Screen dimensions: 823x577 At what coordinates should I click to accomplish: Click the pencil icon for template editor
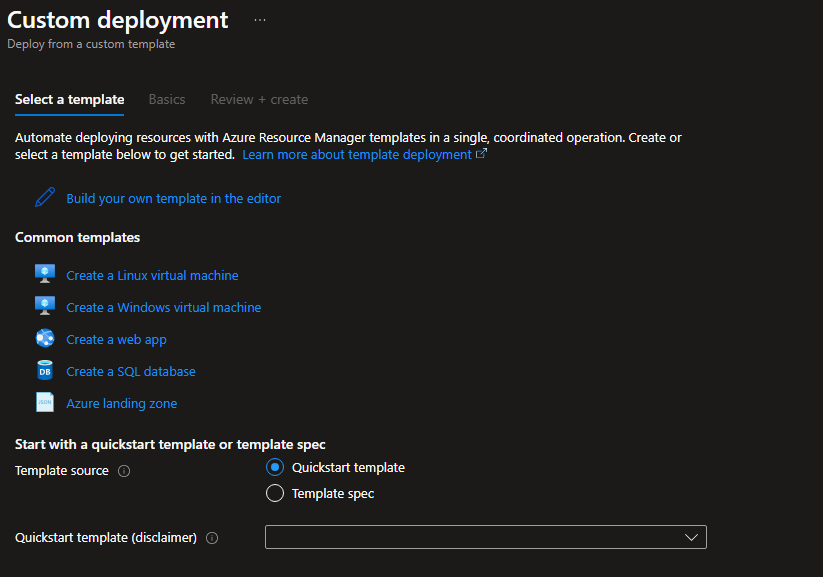tap(45, 198)
